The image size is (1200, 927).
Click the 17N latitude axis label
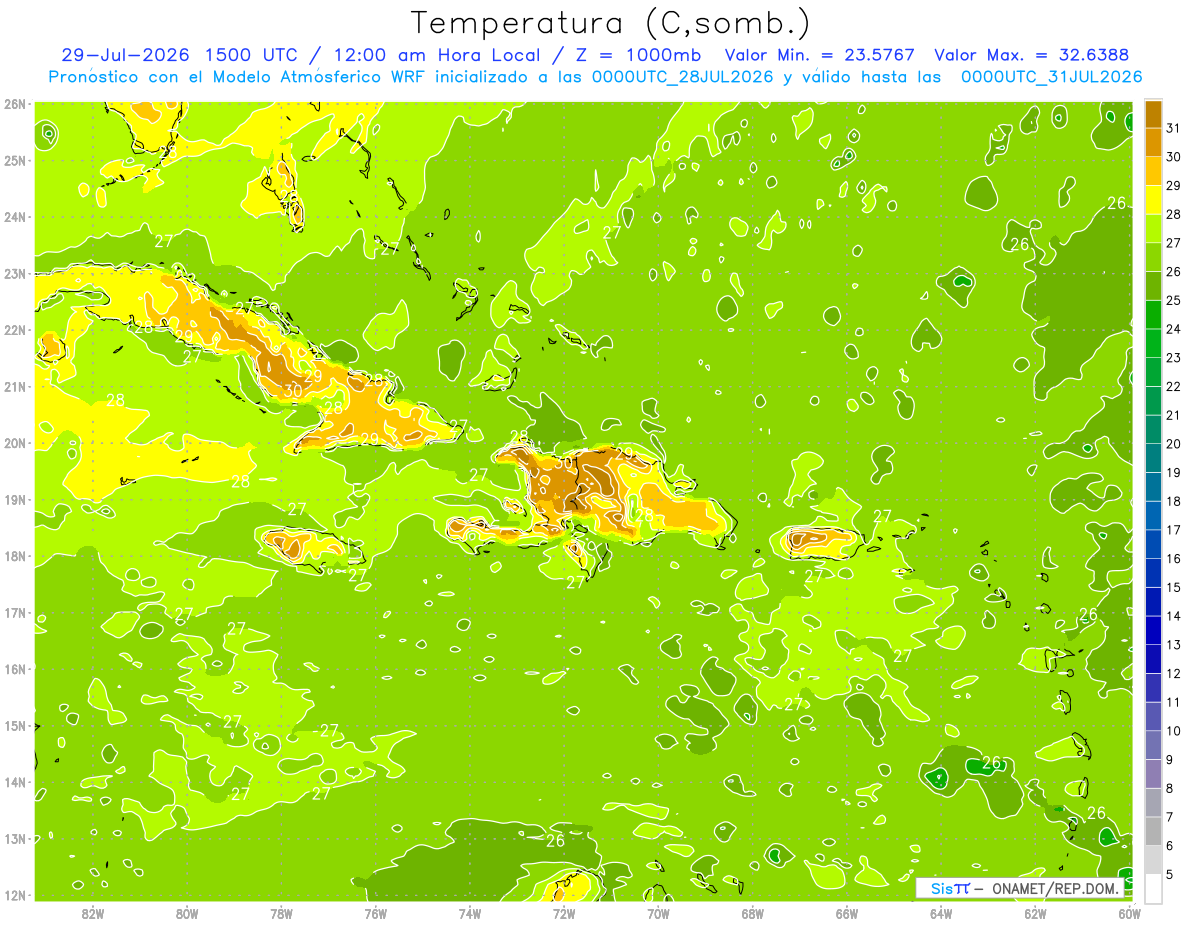pos(15,612)
